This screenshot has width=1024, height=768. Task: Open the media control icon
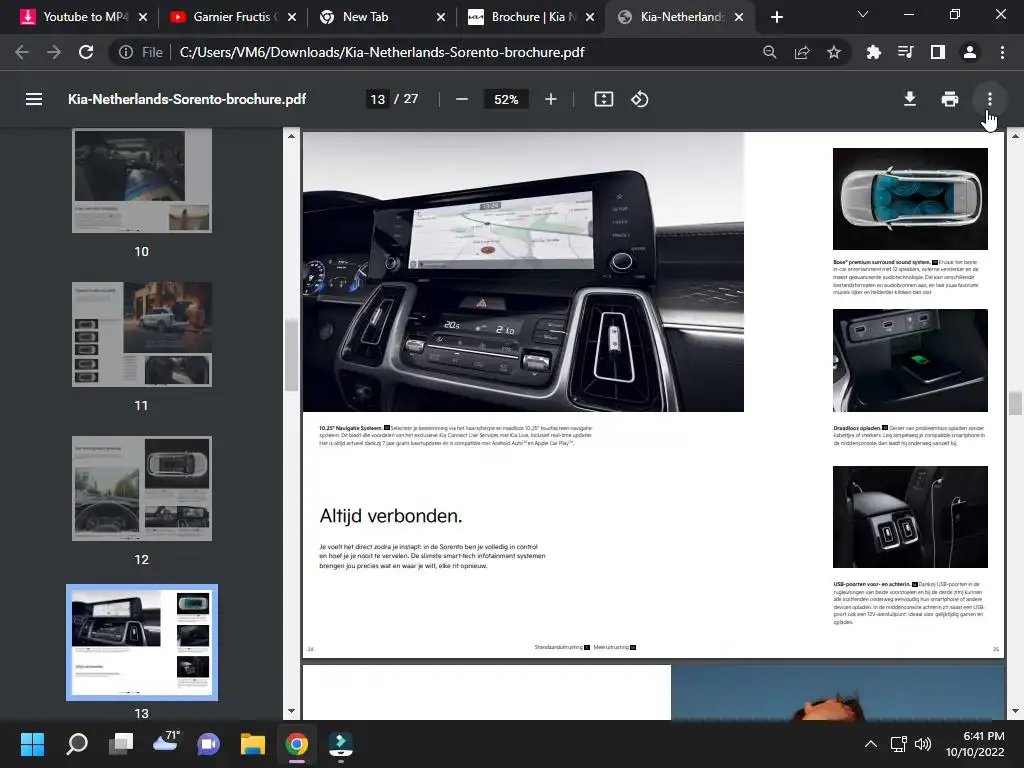click(905, 52)
